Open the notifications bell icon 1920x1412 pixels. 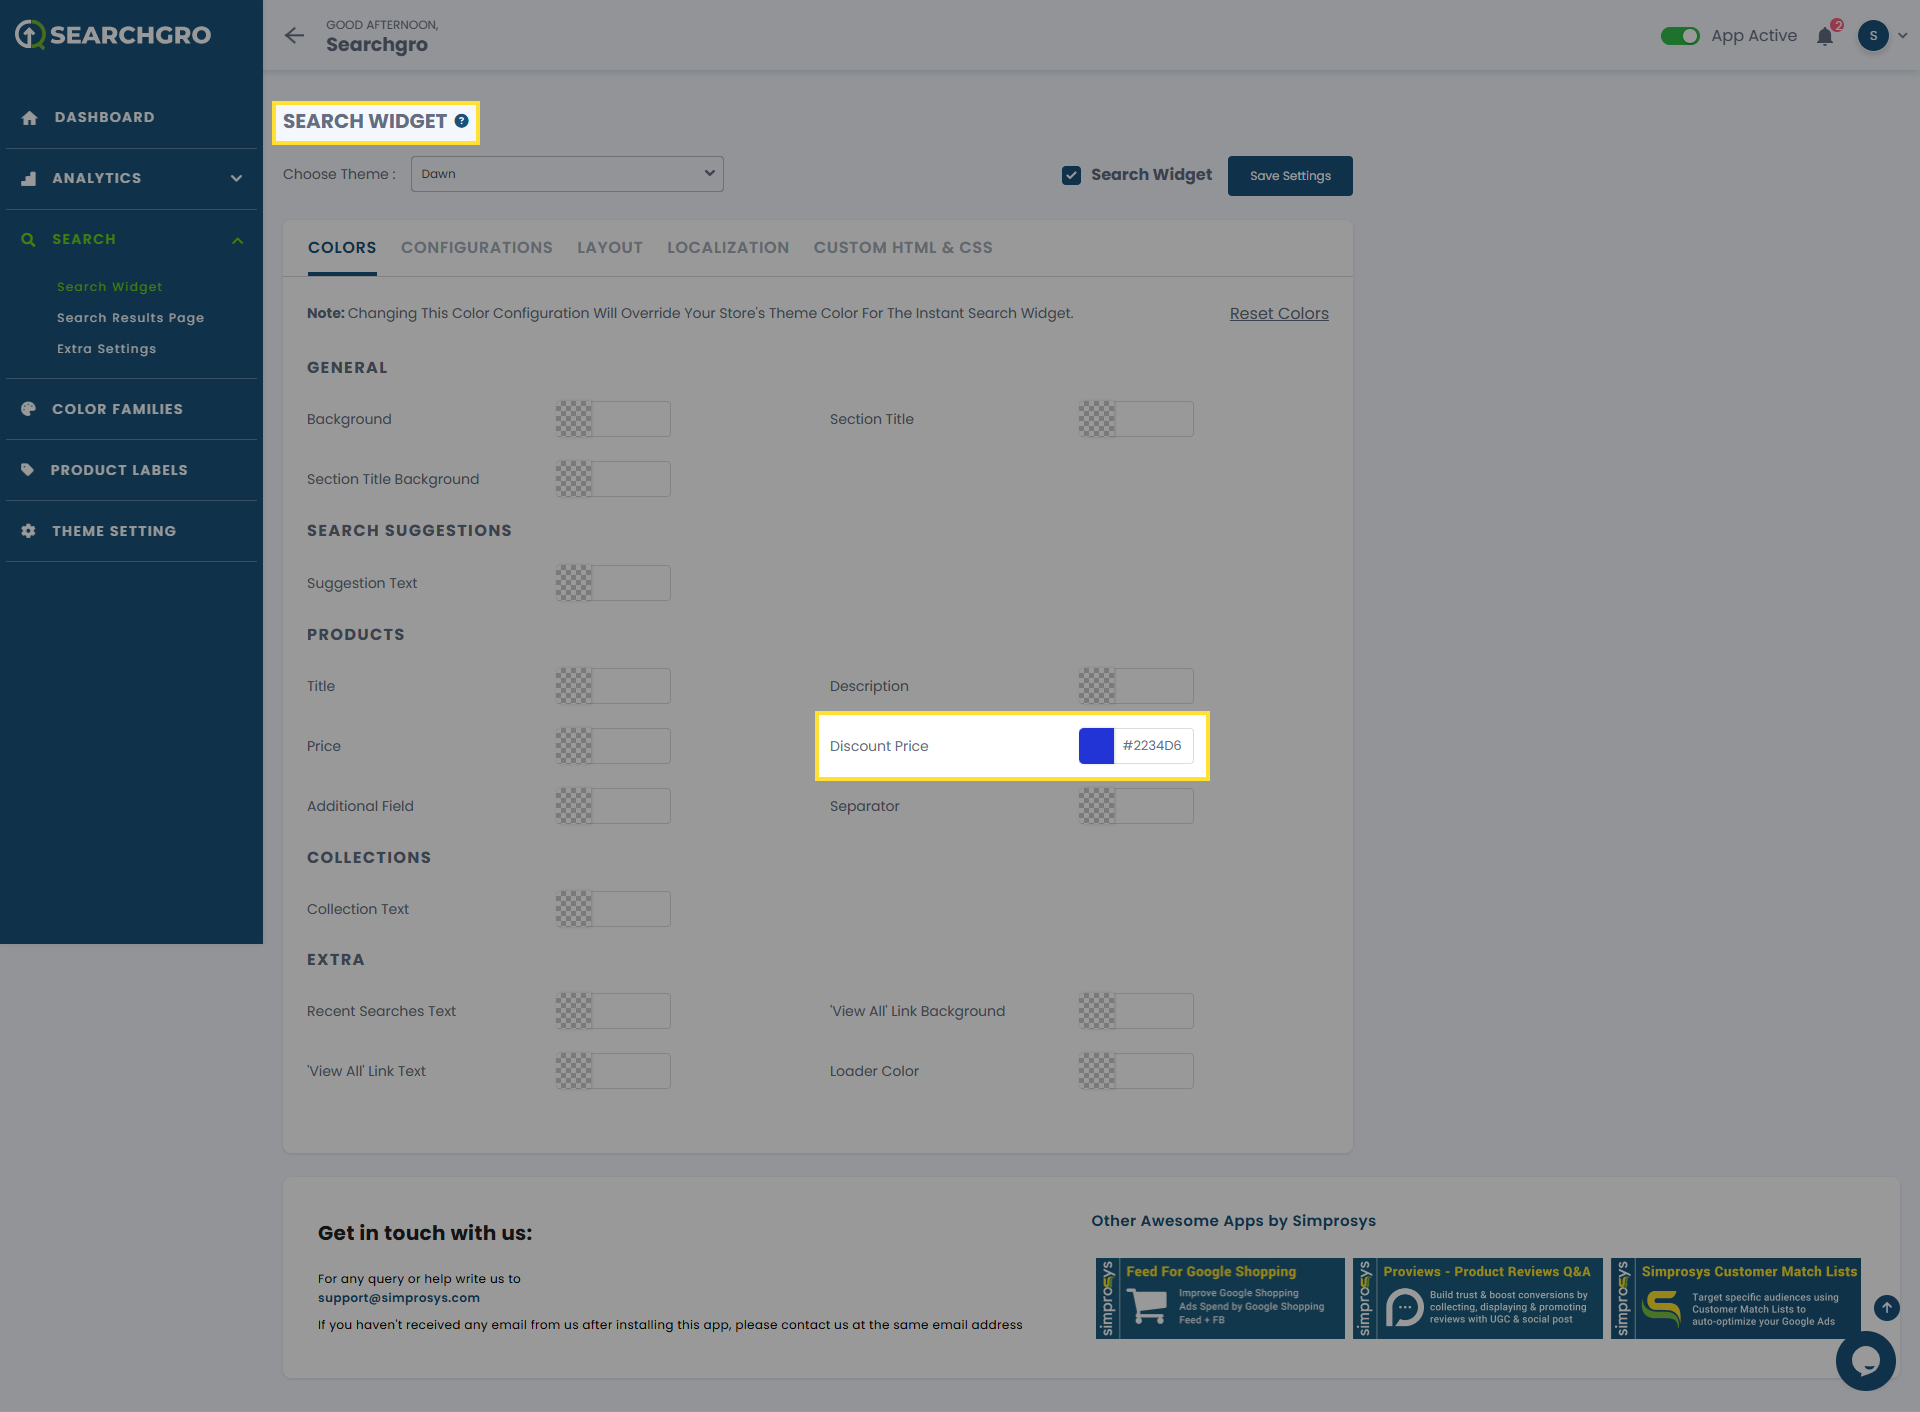pos(1825,37)
